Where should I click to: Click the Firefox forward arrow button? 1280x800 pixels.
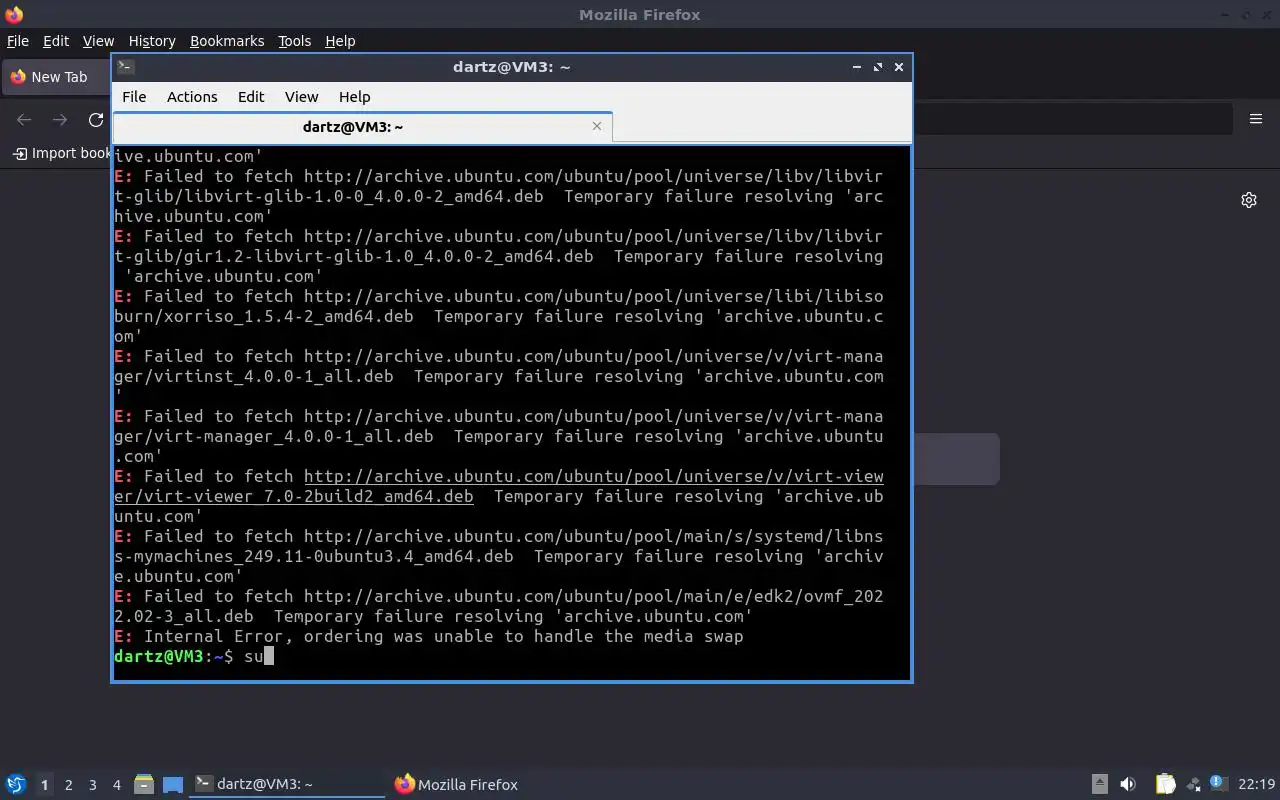click(x=60, y=120)
